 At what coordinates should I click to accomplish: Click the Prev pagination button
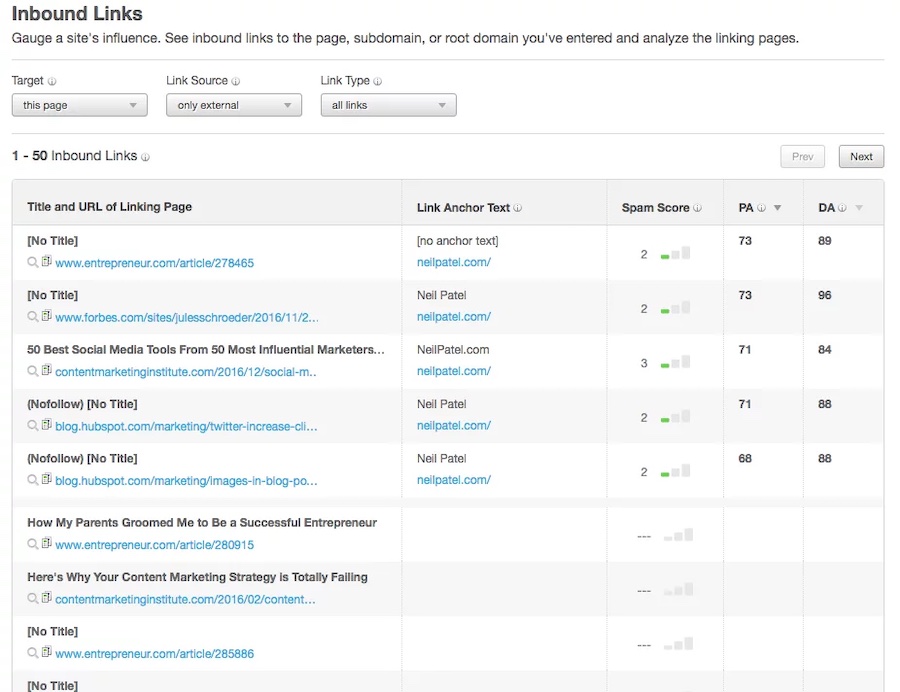click(802, 156)
